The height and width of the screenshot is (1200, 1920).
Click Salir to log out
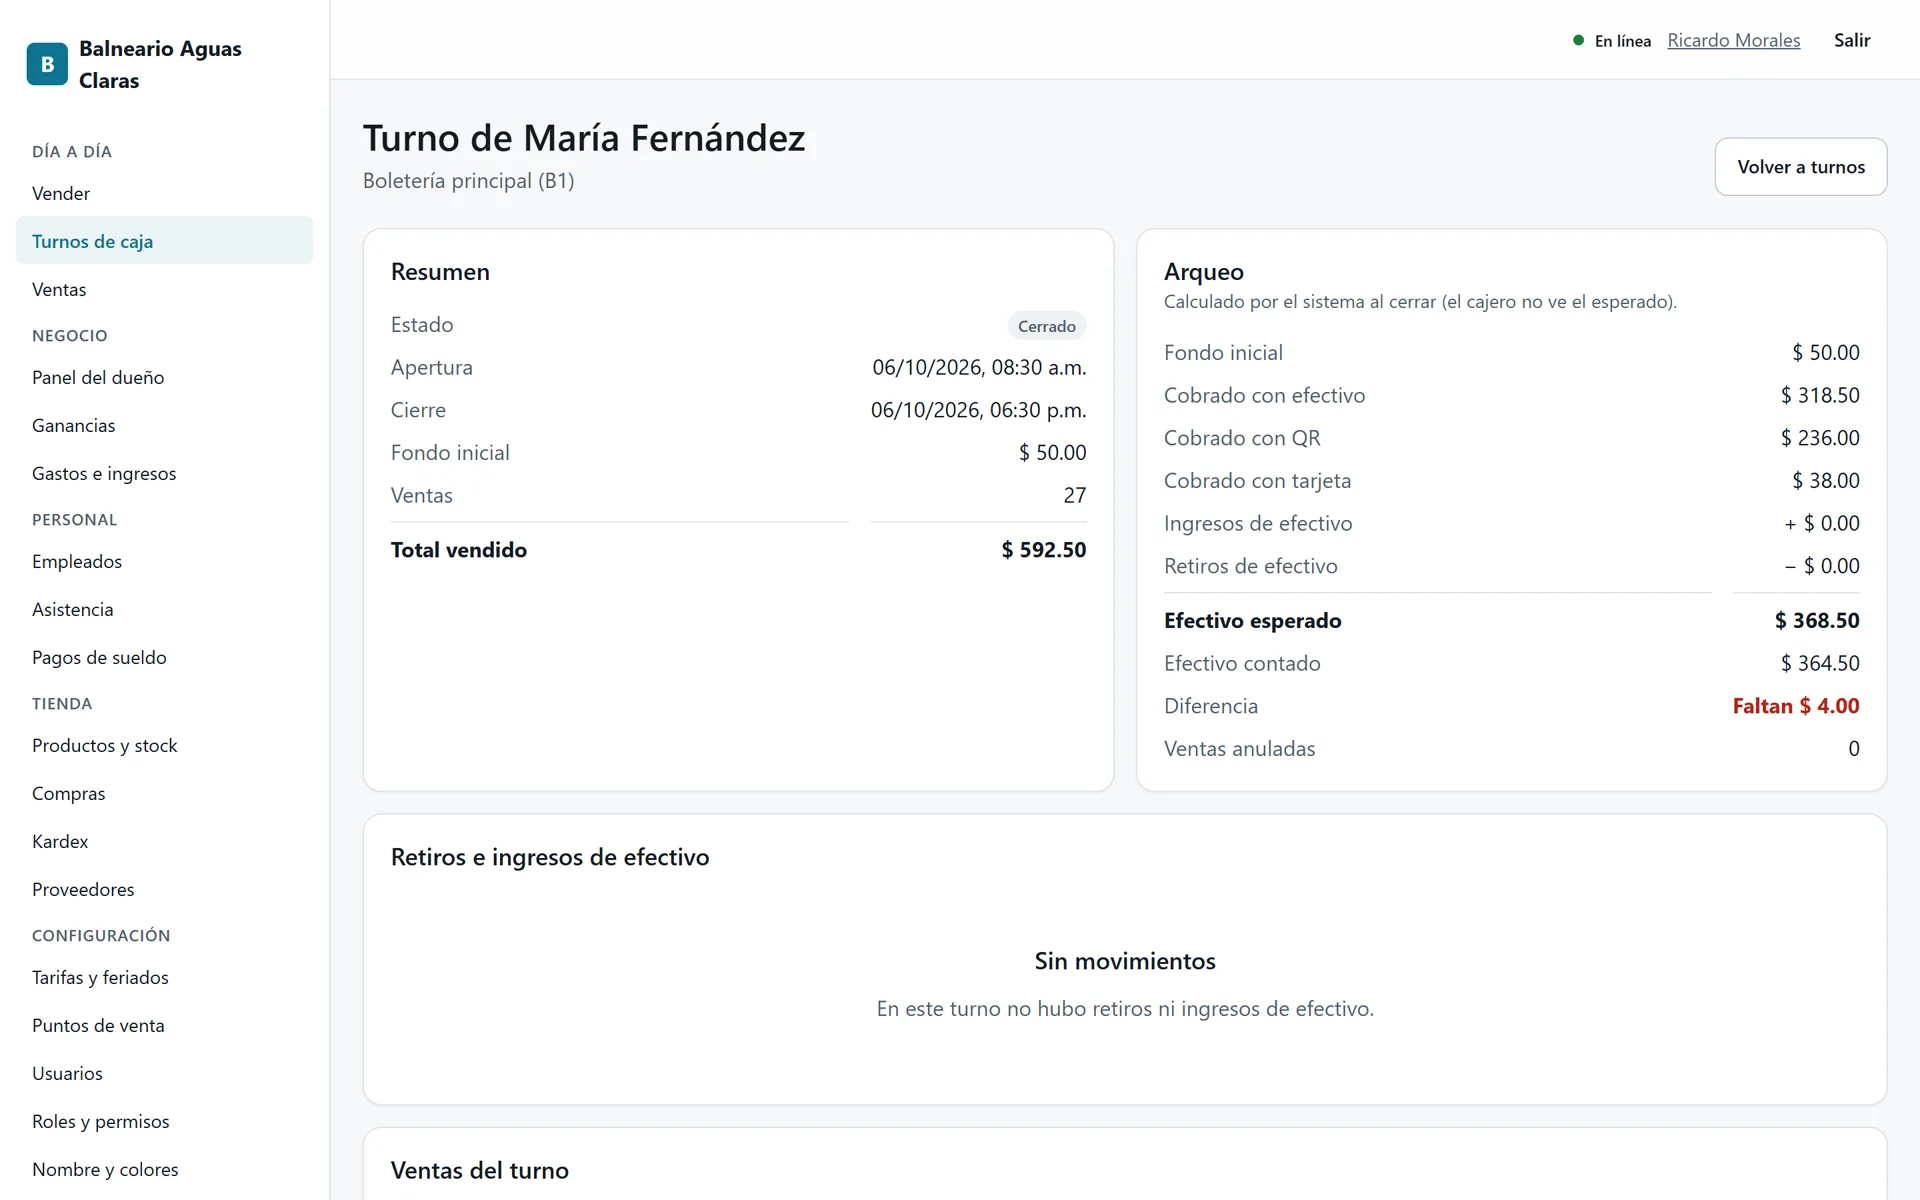pyautogui.click(x=1851, y=40)
